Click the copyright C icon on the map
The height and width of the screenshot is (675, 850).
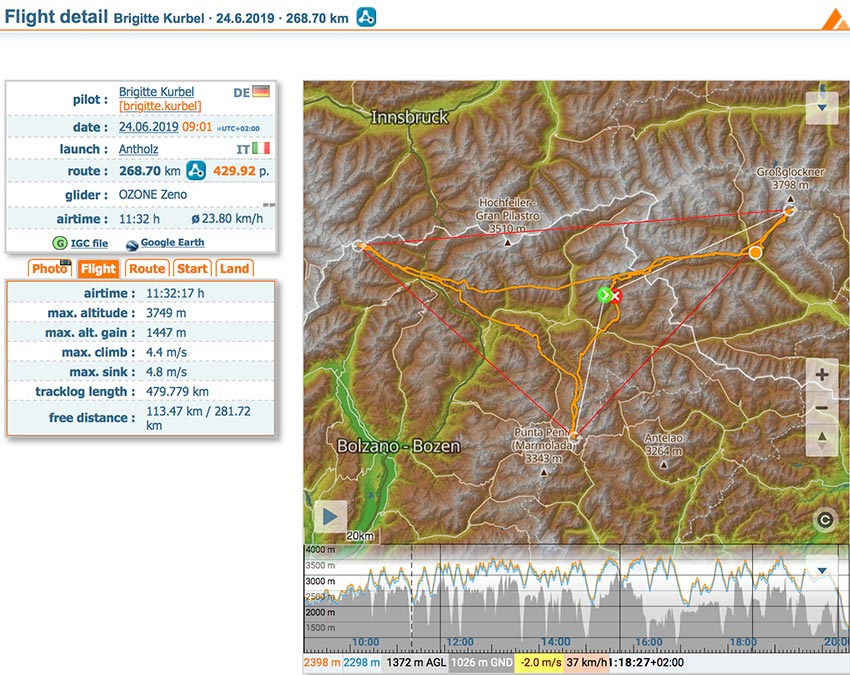tap(825, 520)
